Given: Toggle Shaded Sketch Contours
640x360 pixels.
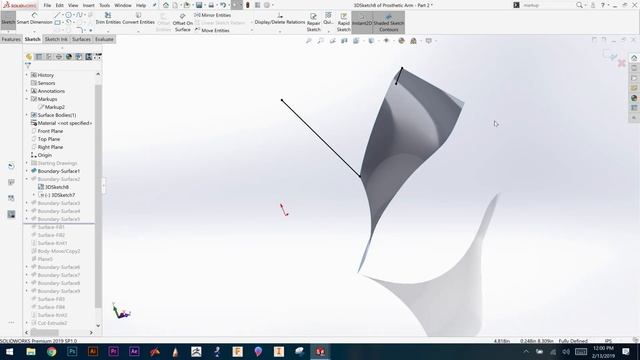Looking at the screenshot, I should tap(389, 22).
